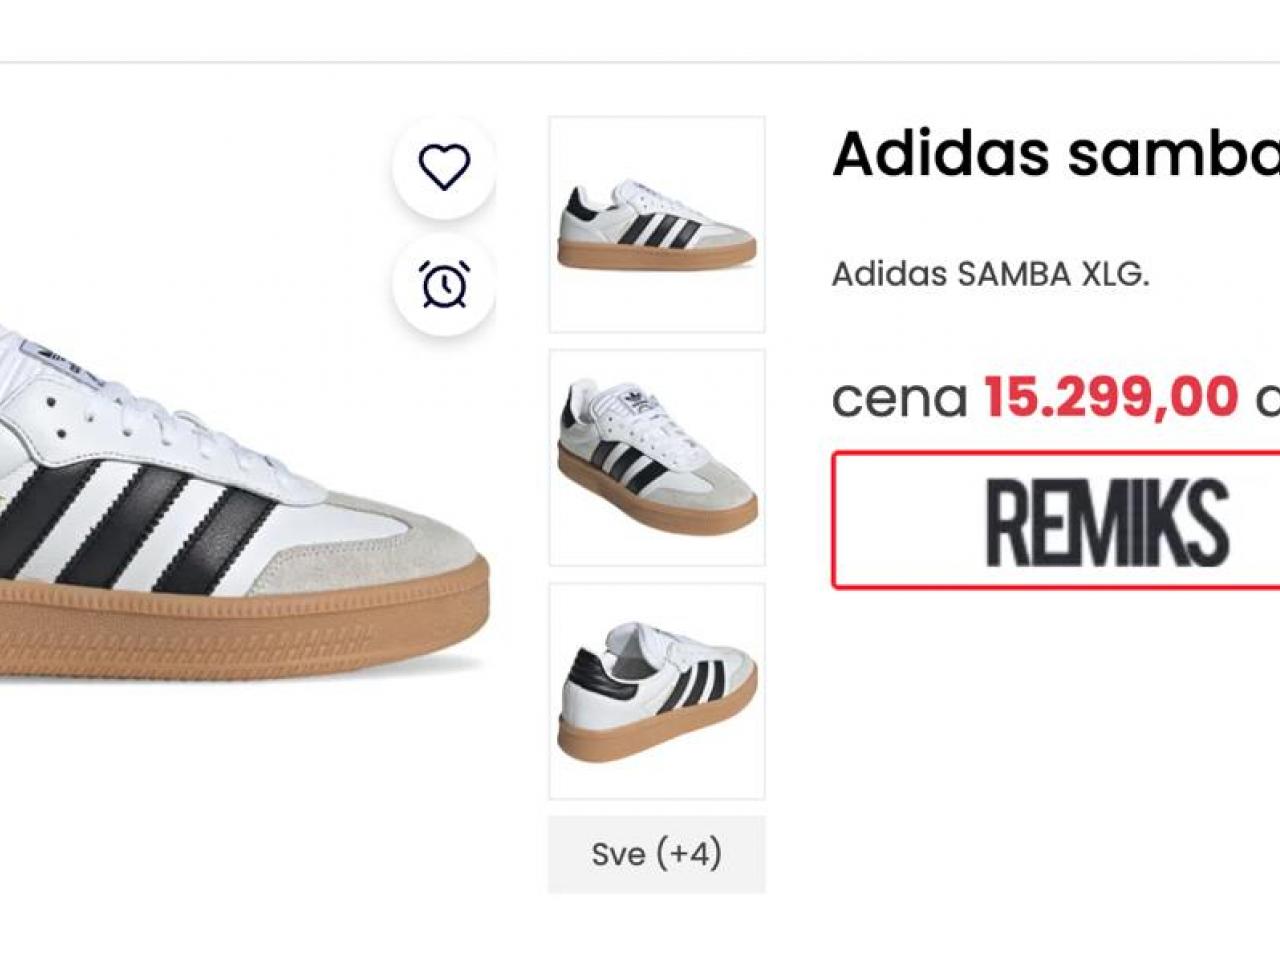Click the red 15.299,00 price
The width and height of the screenshot is (1280, 960).
(x=1111, y=396)
